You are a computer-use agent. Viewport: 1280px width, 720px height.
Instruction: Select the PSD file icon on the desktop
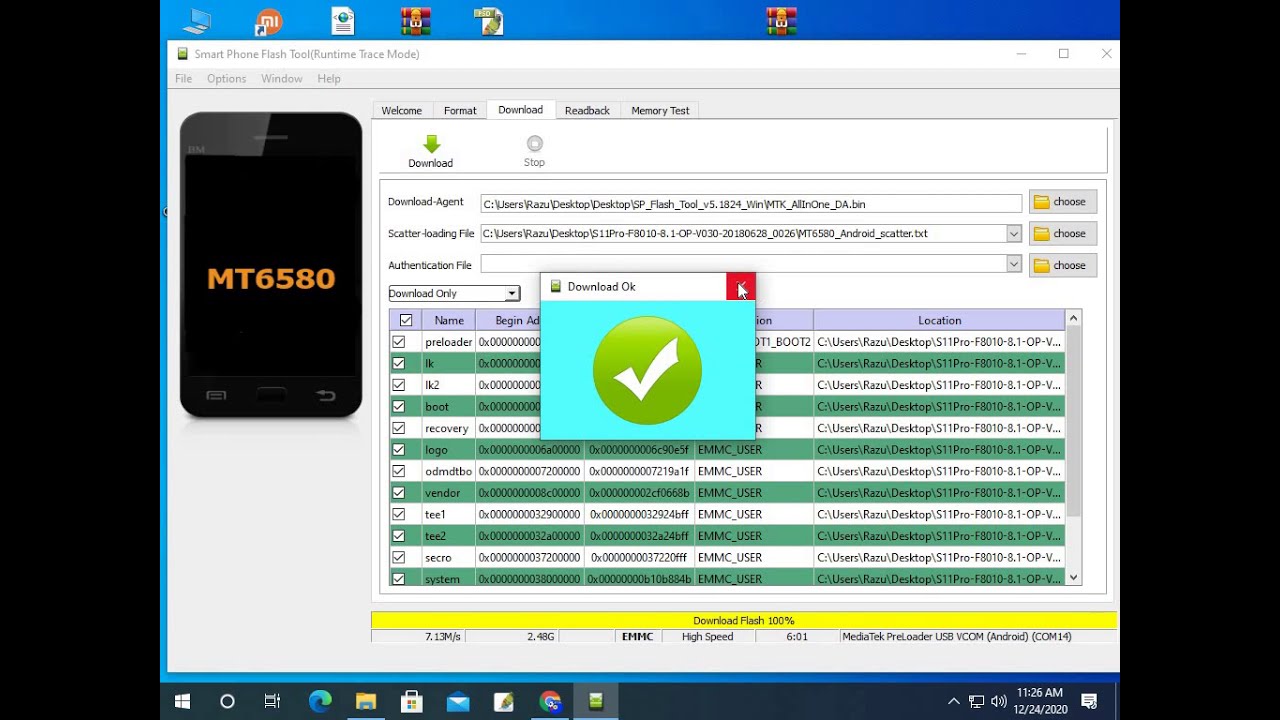(489, 21)
